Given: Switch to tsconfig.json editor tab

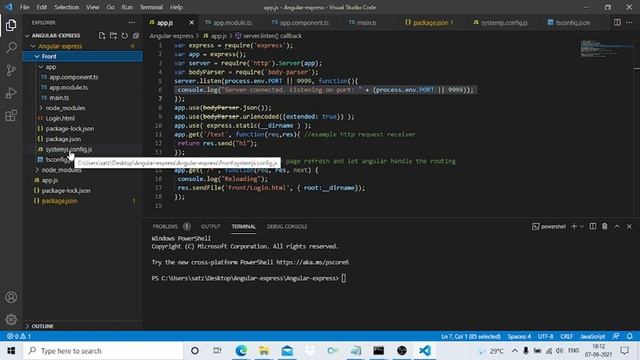Looking at the screenshot, I should click(569, 22).
